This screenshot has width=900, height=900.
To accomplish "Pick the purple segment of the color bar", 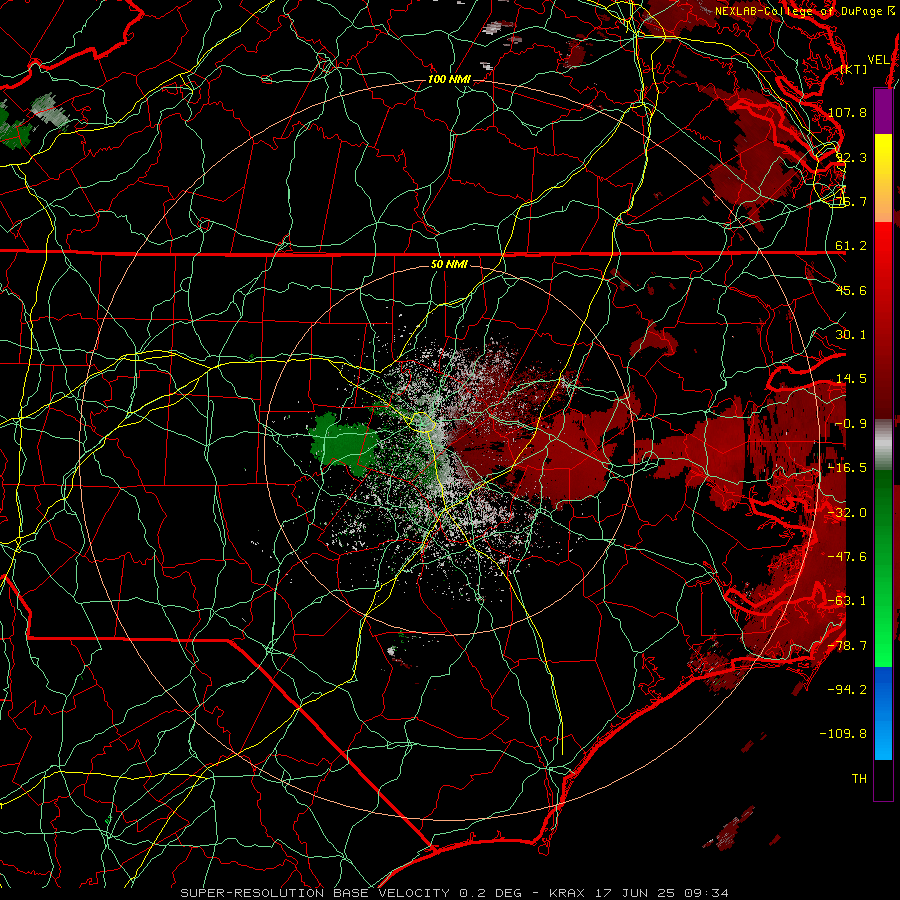I will 883,111.
